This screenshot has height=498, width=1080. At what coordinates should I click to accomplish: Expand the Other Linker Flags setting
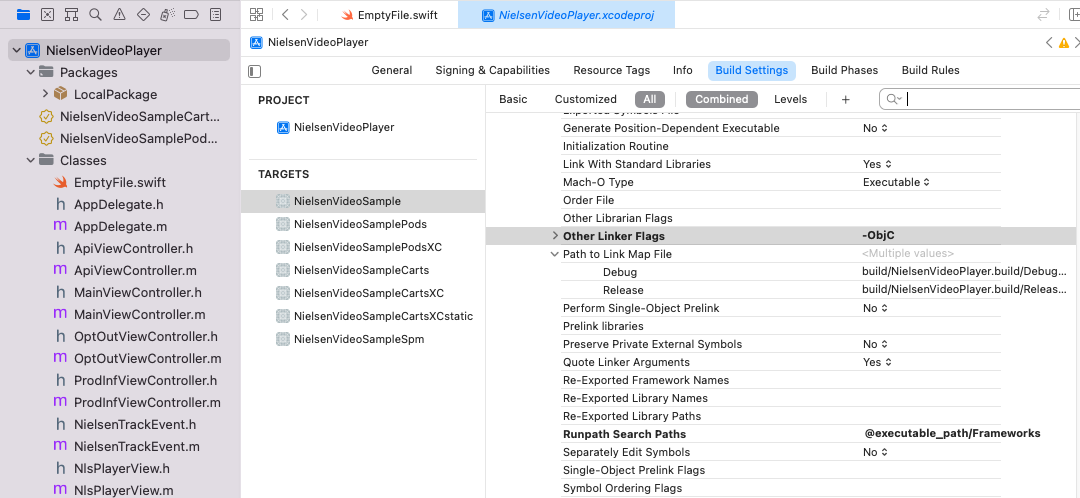click(x=555, y=236)
